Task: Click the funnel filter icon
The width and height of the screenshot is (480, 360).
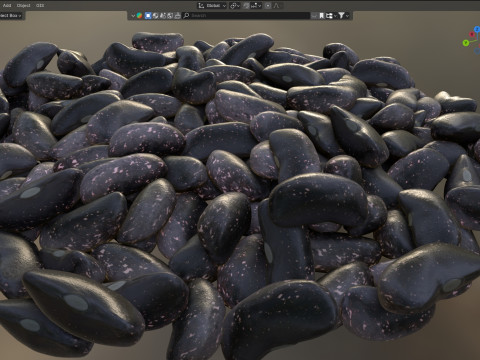Action: (341, 16)
